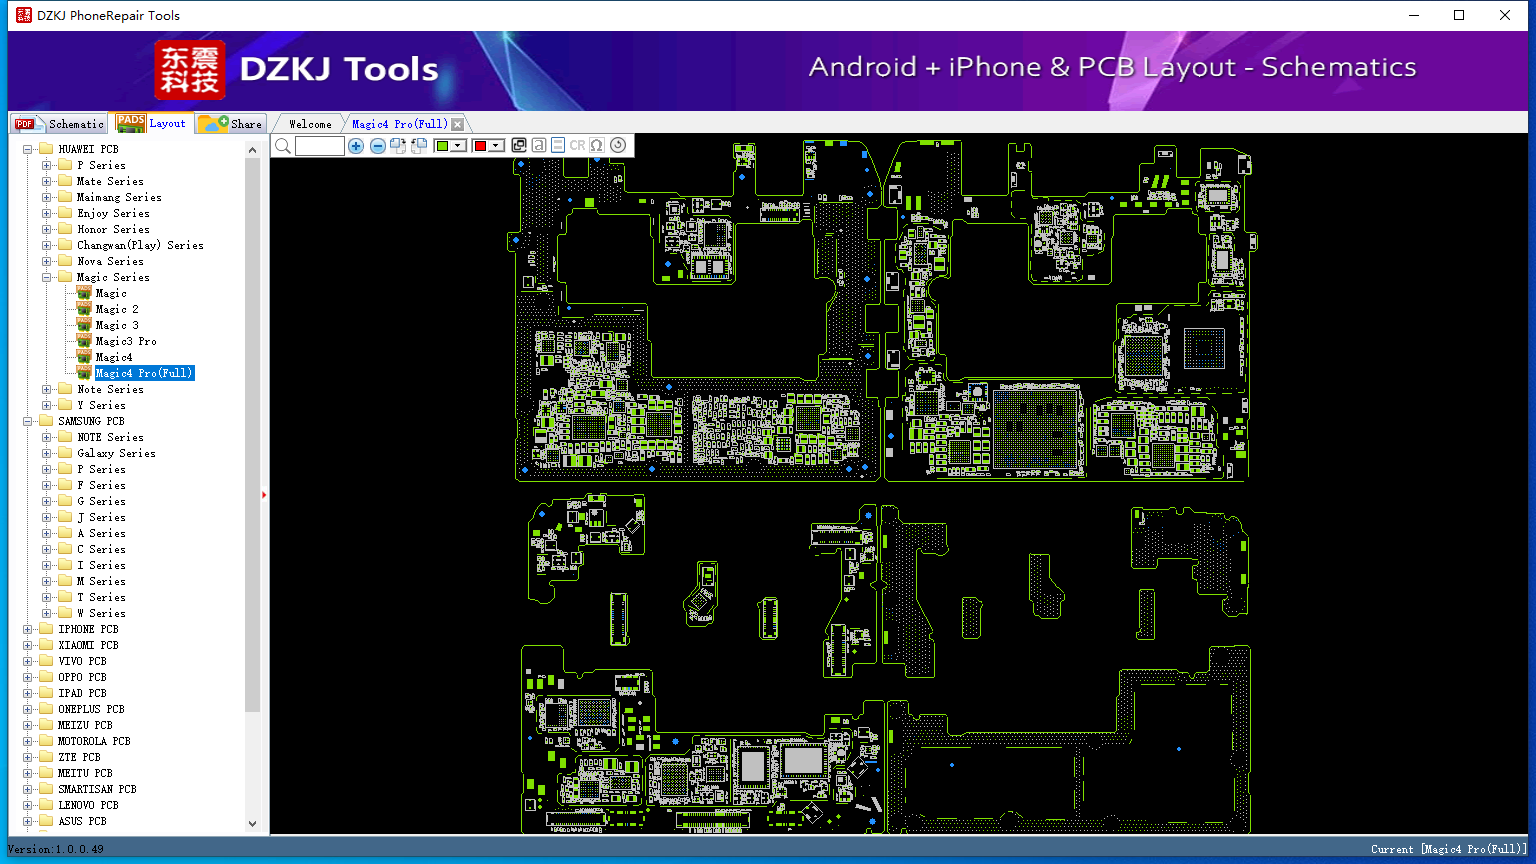Viewport: 1536px width, 864px height.
Task: Select the Y Series folder
Action: 101,405
